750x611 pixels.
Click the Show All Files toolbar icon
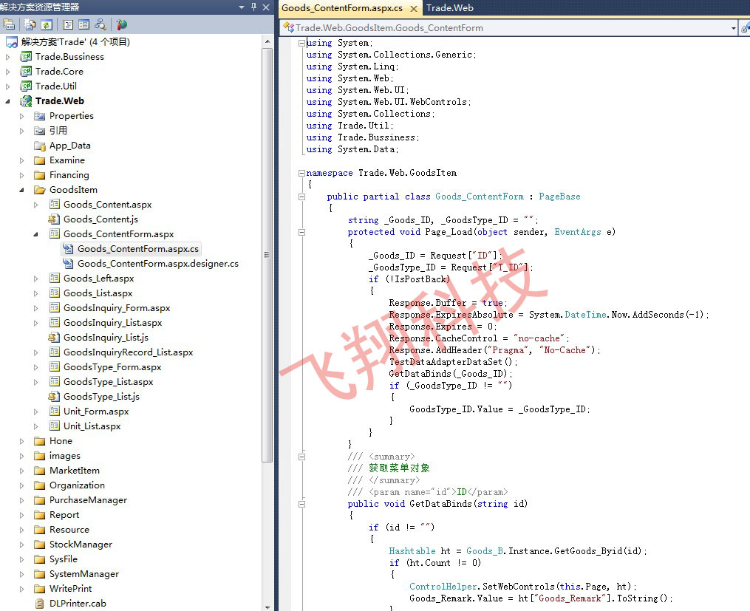30,24
